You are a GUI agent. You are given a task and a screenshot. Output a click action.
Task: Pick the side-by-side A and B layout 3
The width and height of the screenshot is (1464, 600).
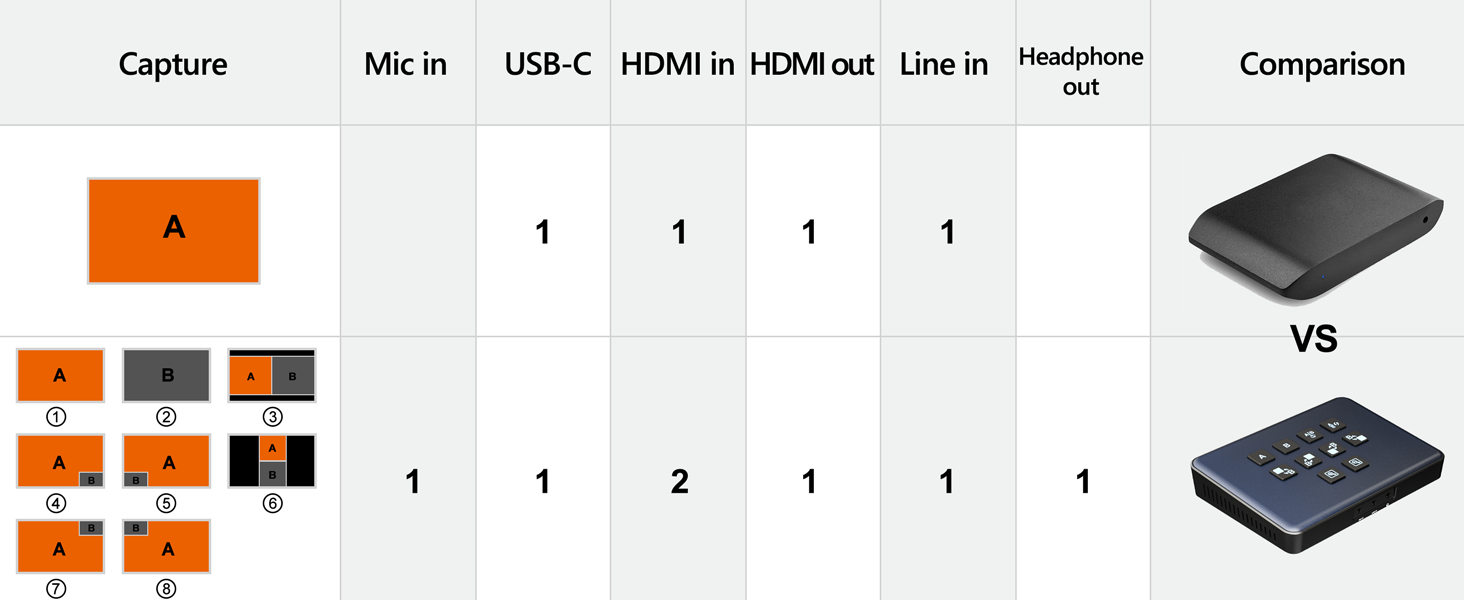point(272,375)
